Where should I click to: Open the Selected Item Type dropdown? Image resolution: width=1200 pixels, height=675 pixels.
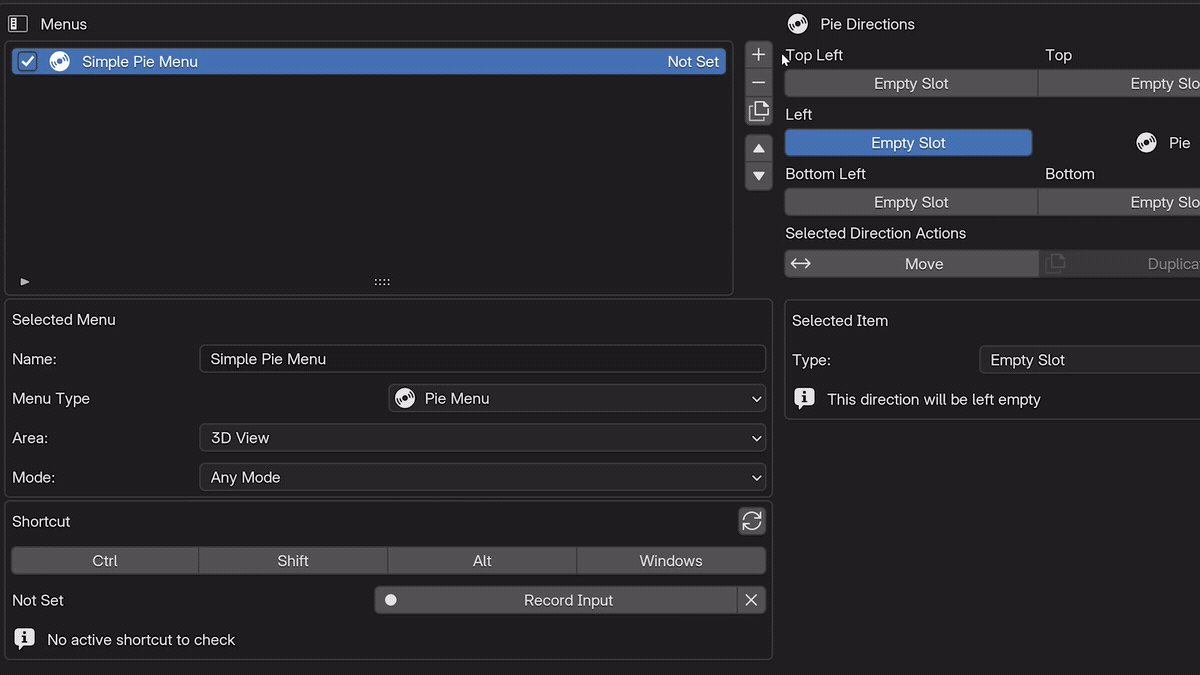tap(1089, 360)
